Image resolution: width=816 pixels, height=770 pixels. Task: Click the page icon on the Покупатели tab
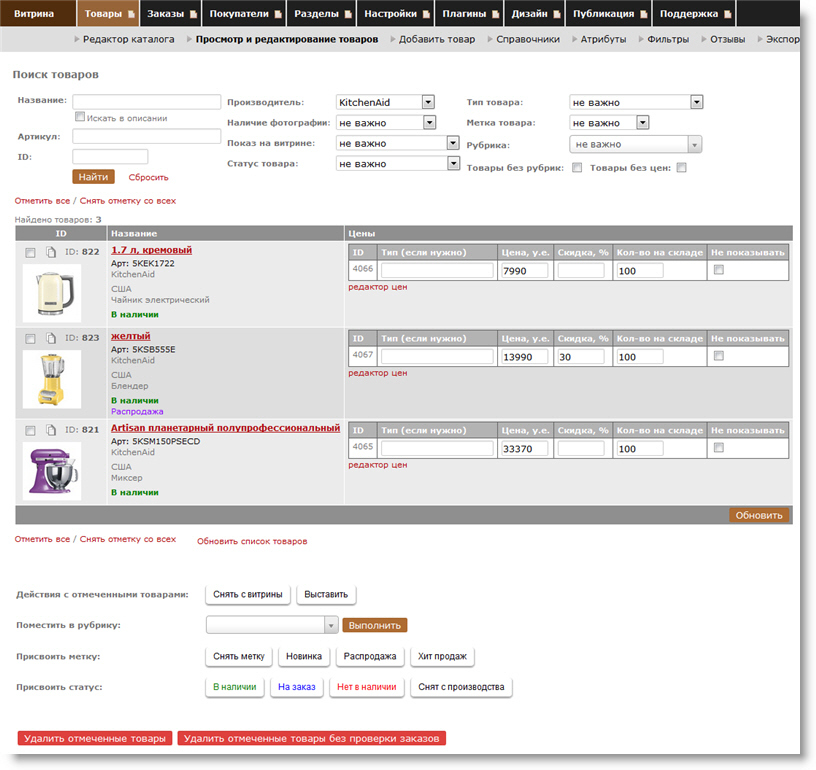(278, 14)
